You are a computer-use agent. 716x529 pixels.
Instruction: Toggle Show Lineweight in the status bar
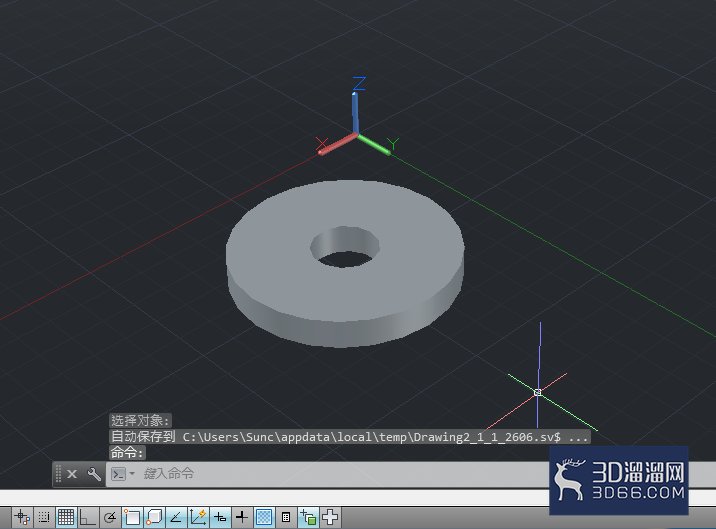(242, 517)
